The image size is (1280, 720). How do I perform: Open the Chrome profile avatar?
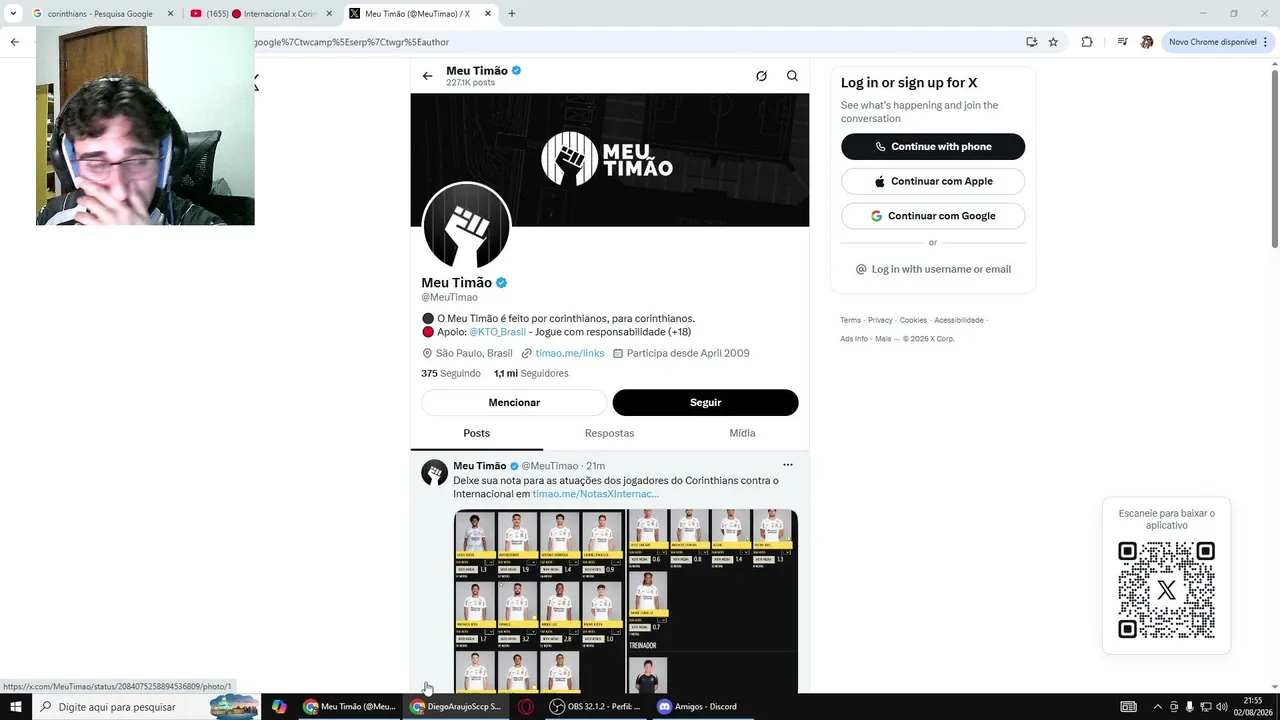click(1147, 42)
